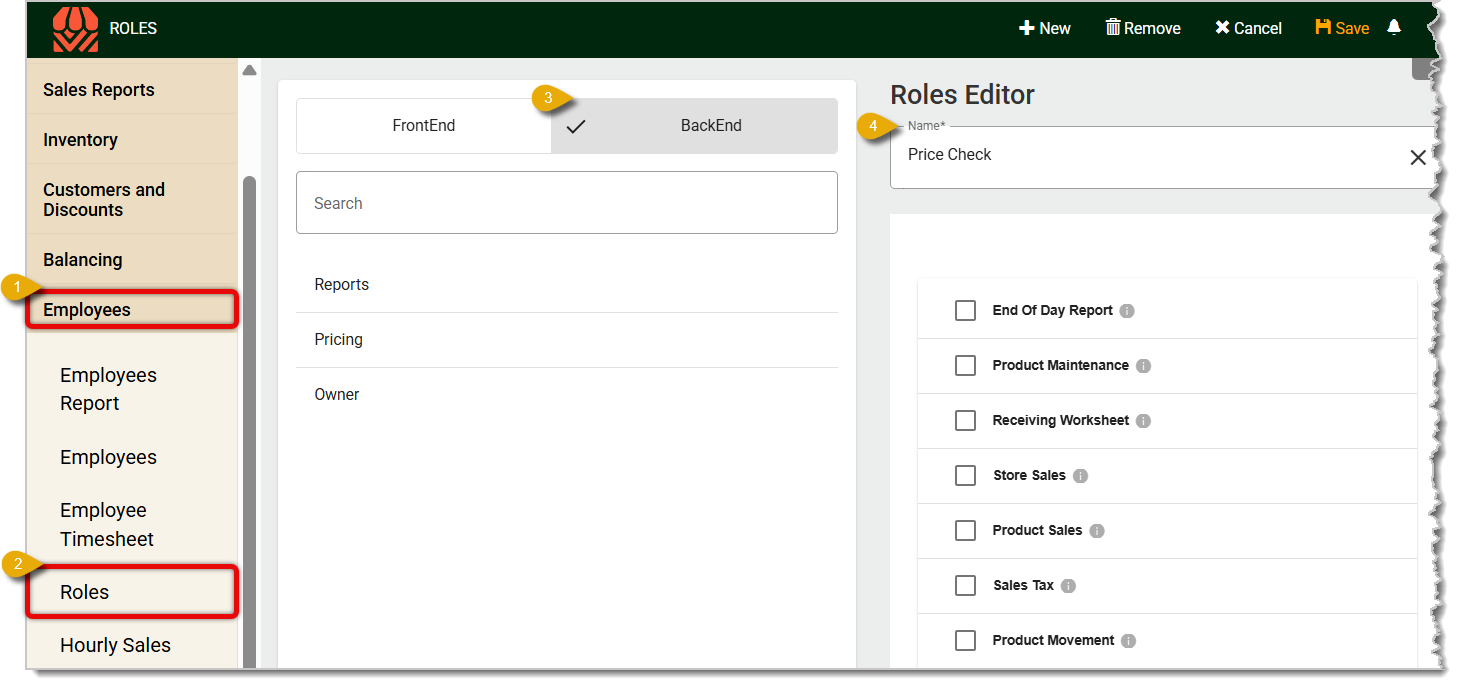
Task: Clear the Name field with X icon
Action: tap(1418, 157)
